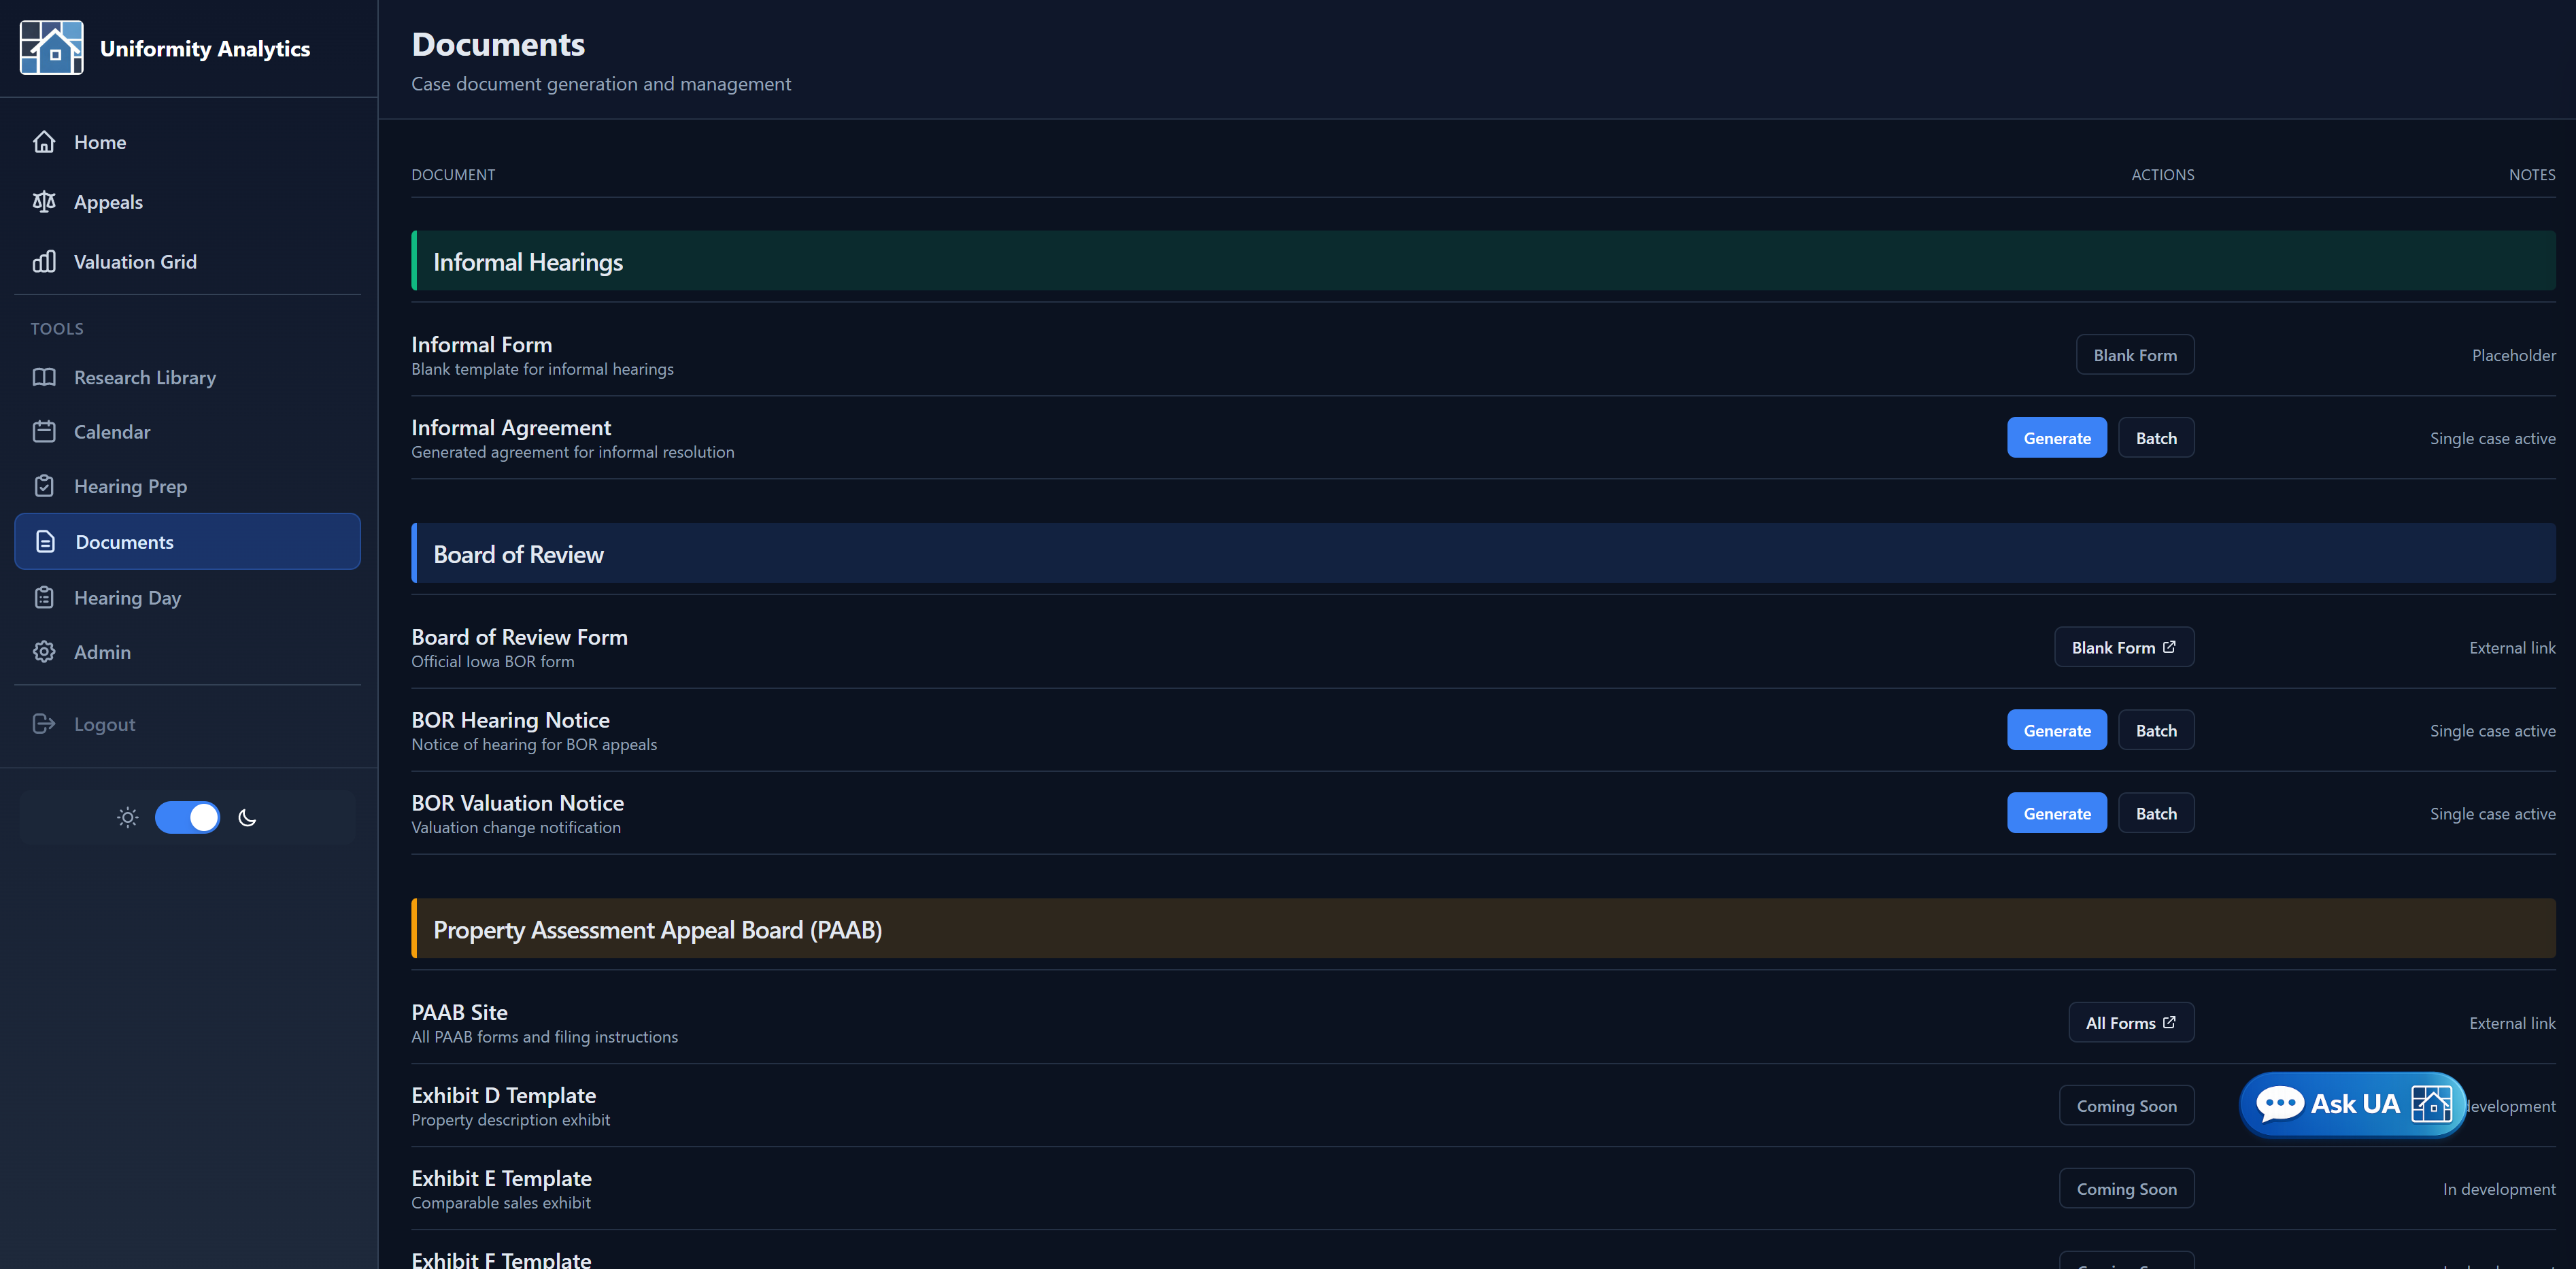Click the moon dark-mode icon
The height and width of the screenshot is (1269, 2576).
[247, 817]
